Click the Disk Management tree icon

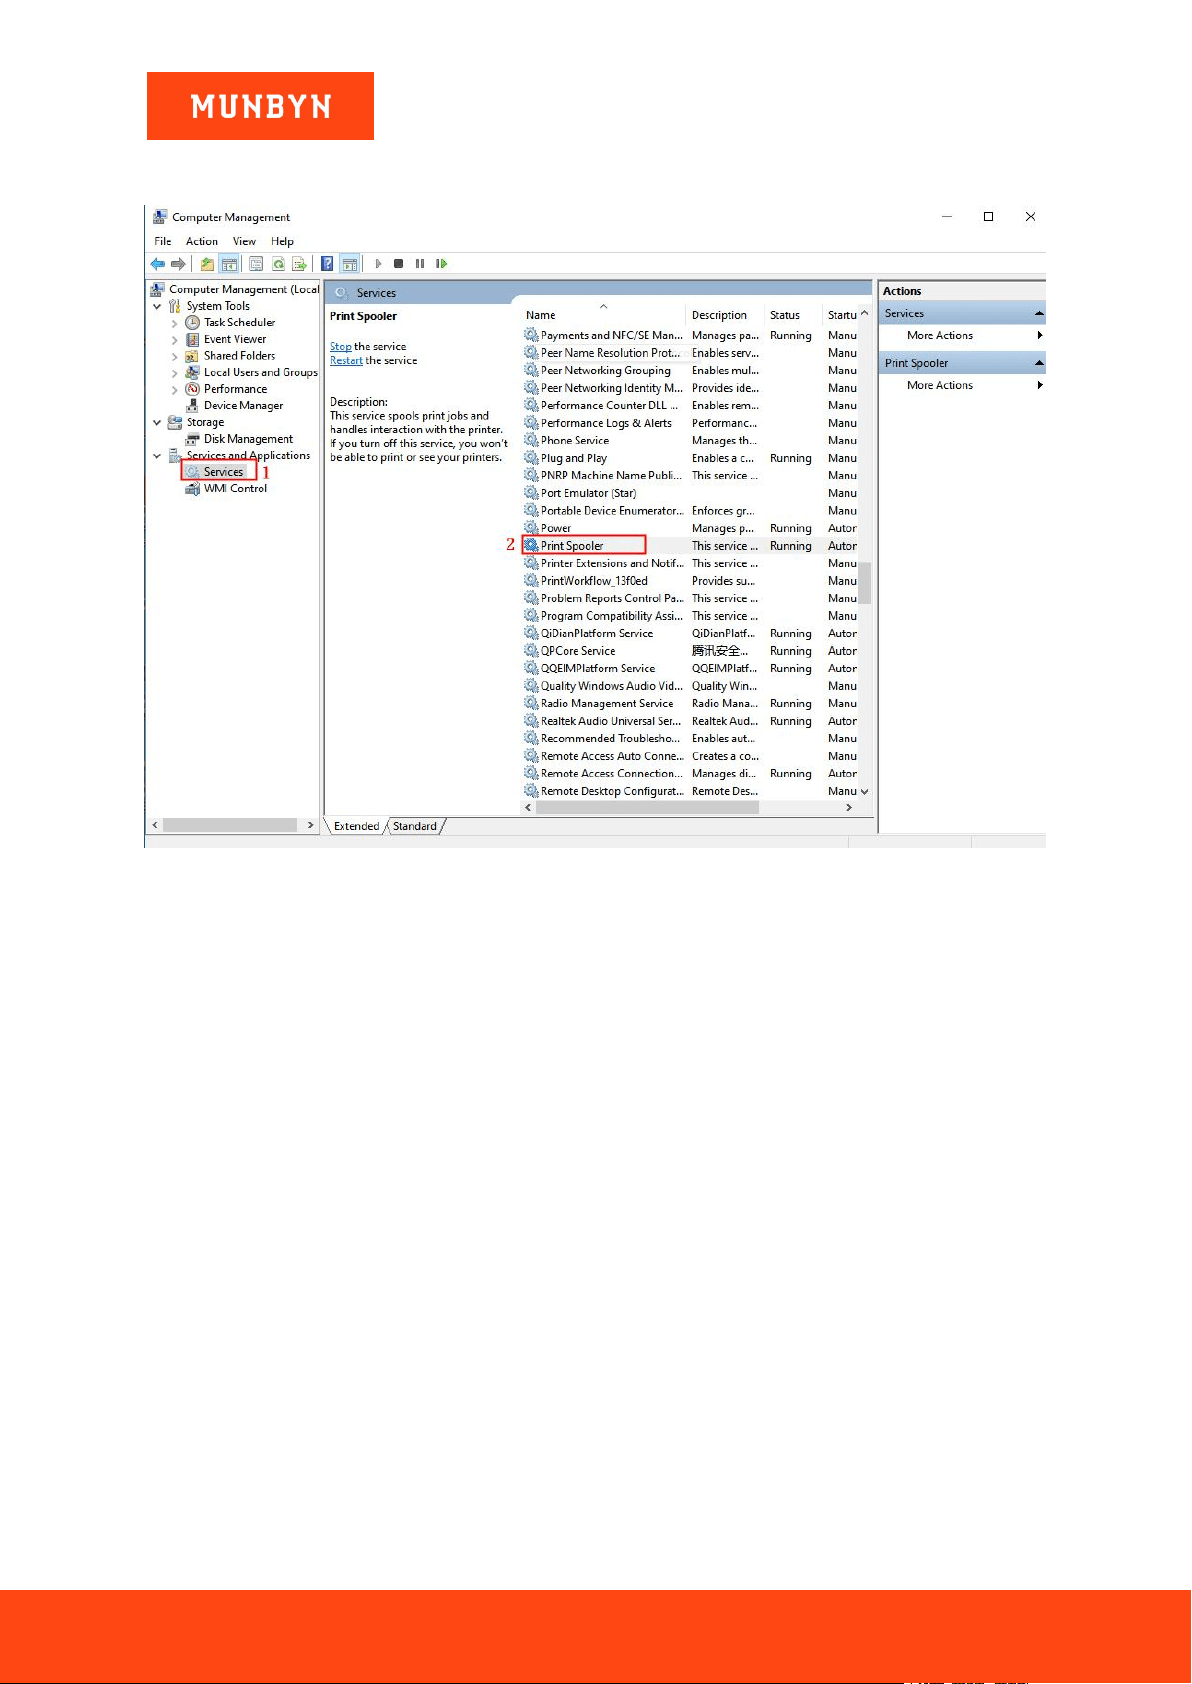[193, 439]
